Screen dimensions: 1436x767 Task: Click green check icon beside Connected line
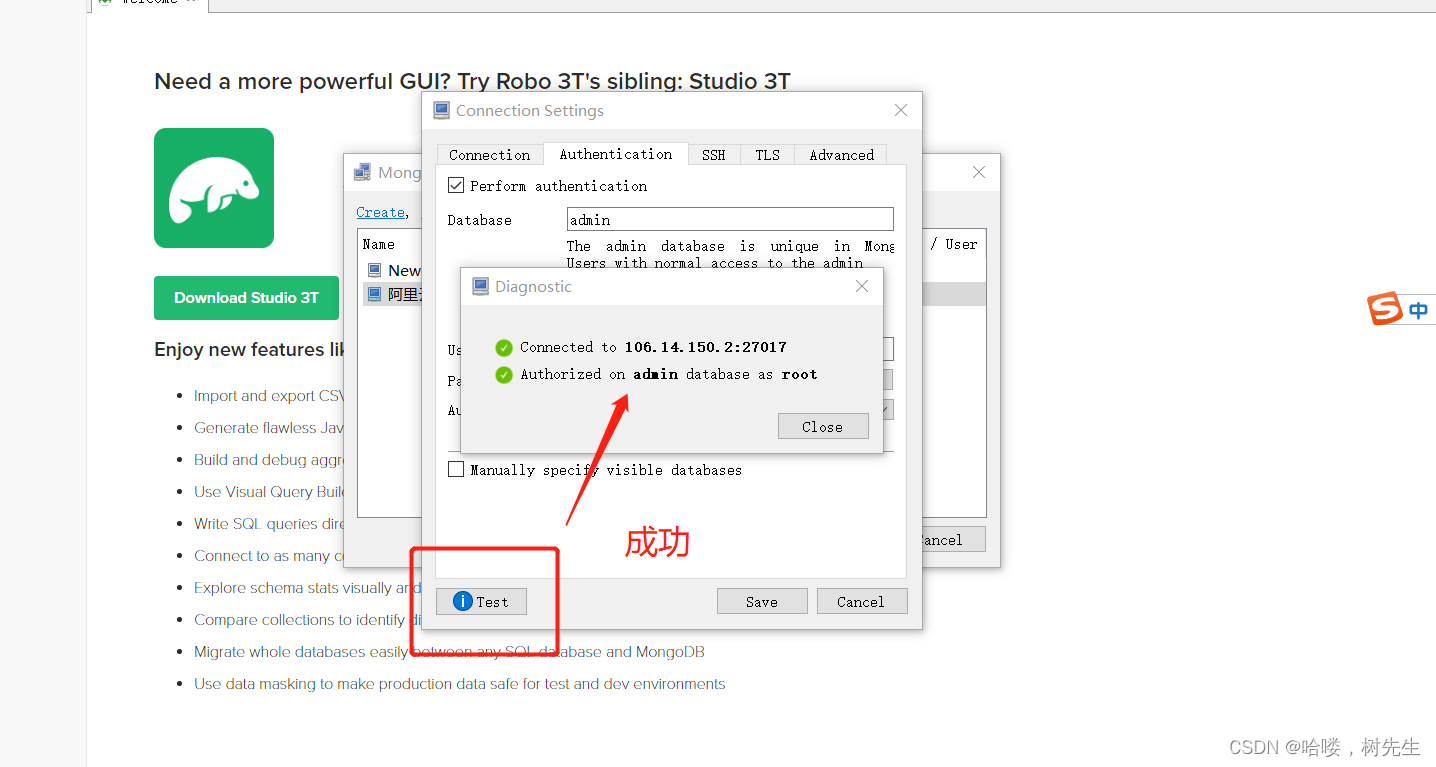coord(504,348)
